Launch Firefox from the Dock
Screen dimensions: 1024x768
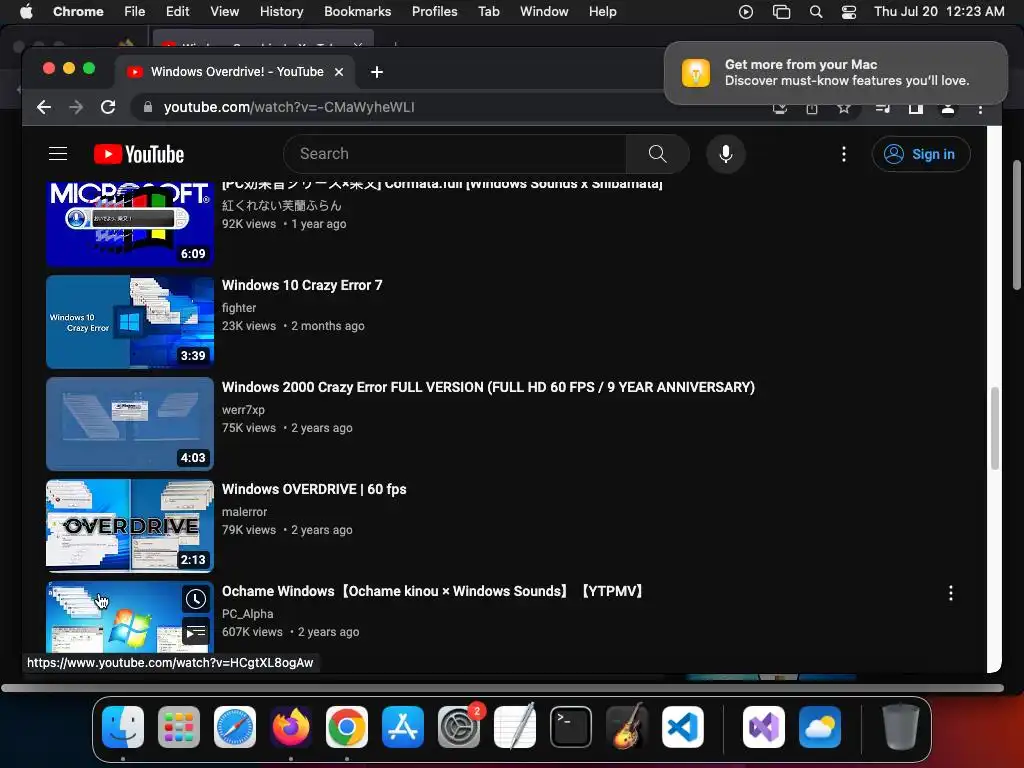click(291, 727)
